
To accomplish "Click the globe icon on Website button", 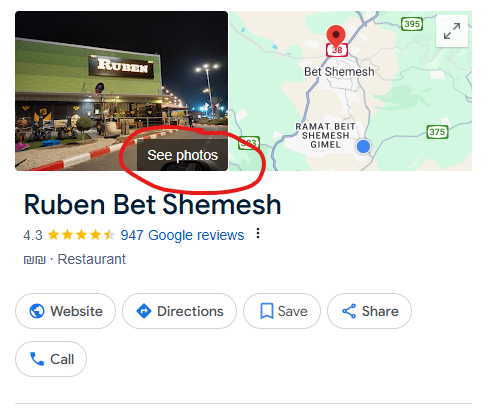I will tap(37, 311).
